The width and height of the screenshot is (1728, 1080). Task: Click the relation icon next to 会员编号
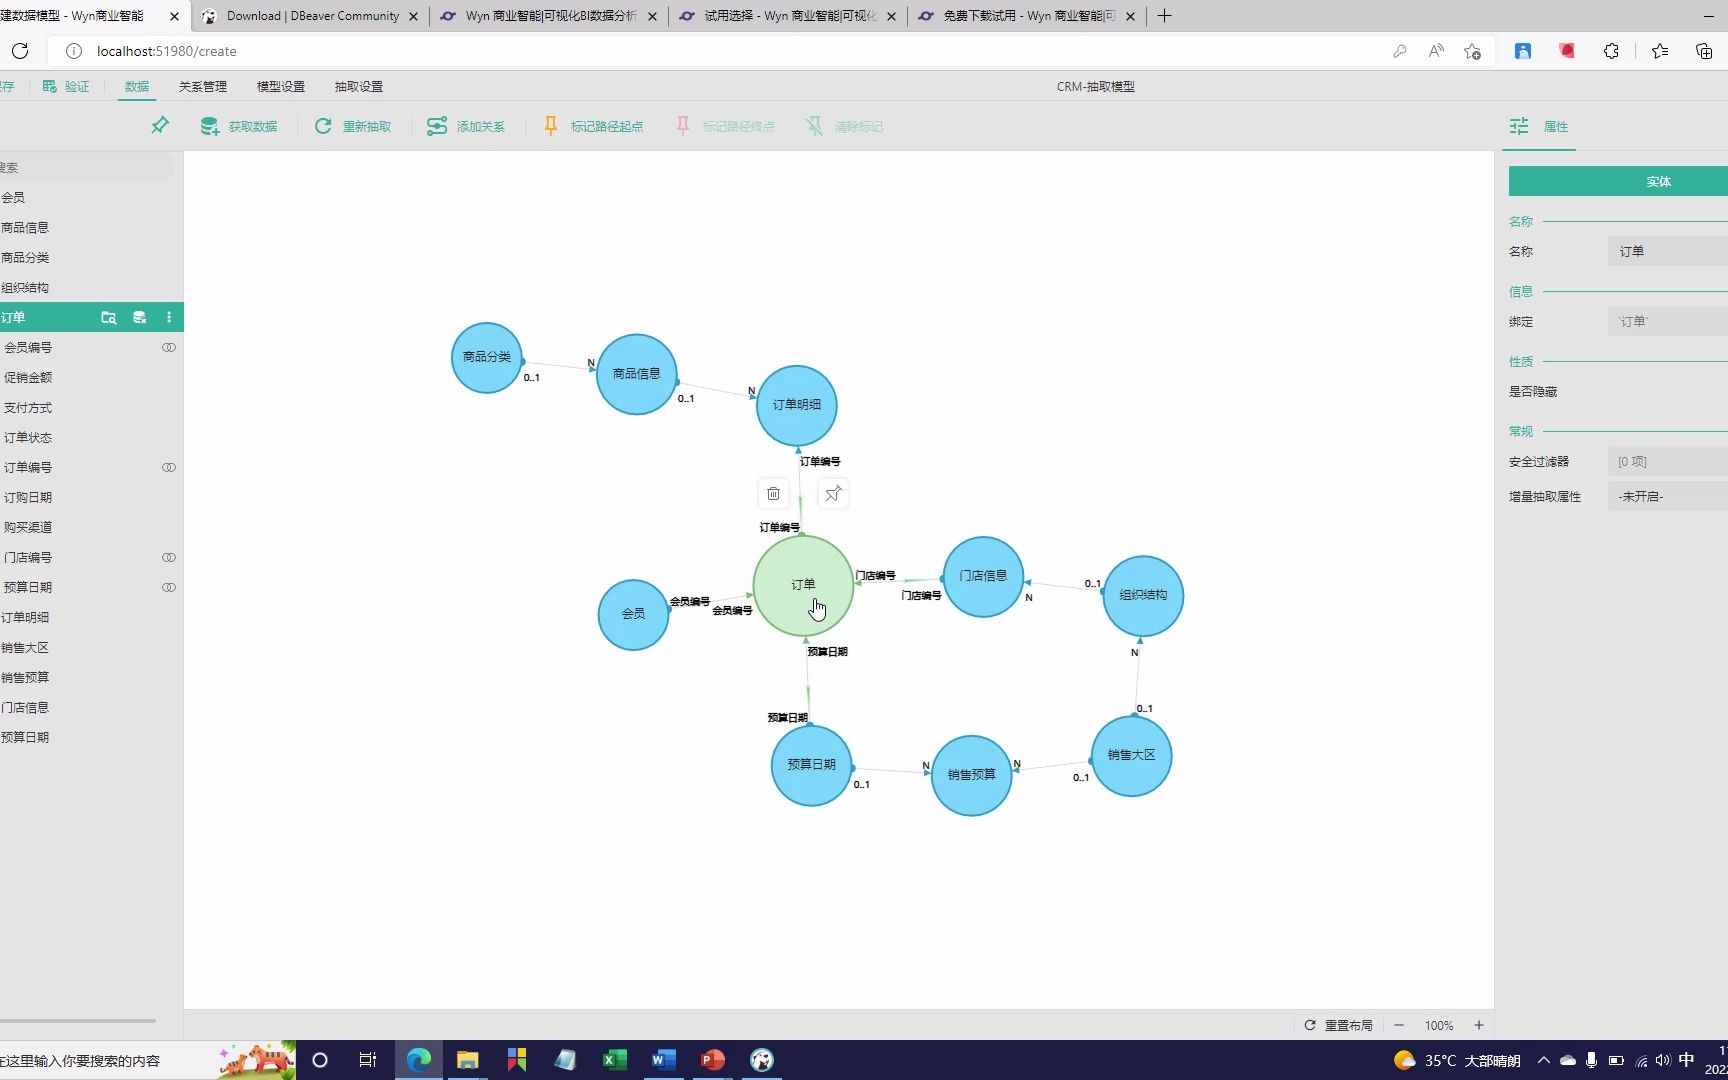pos(169,348)
